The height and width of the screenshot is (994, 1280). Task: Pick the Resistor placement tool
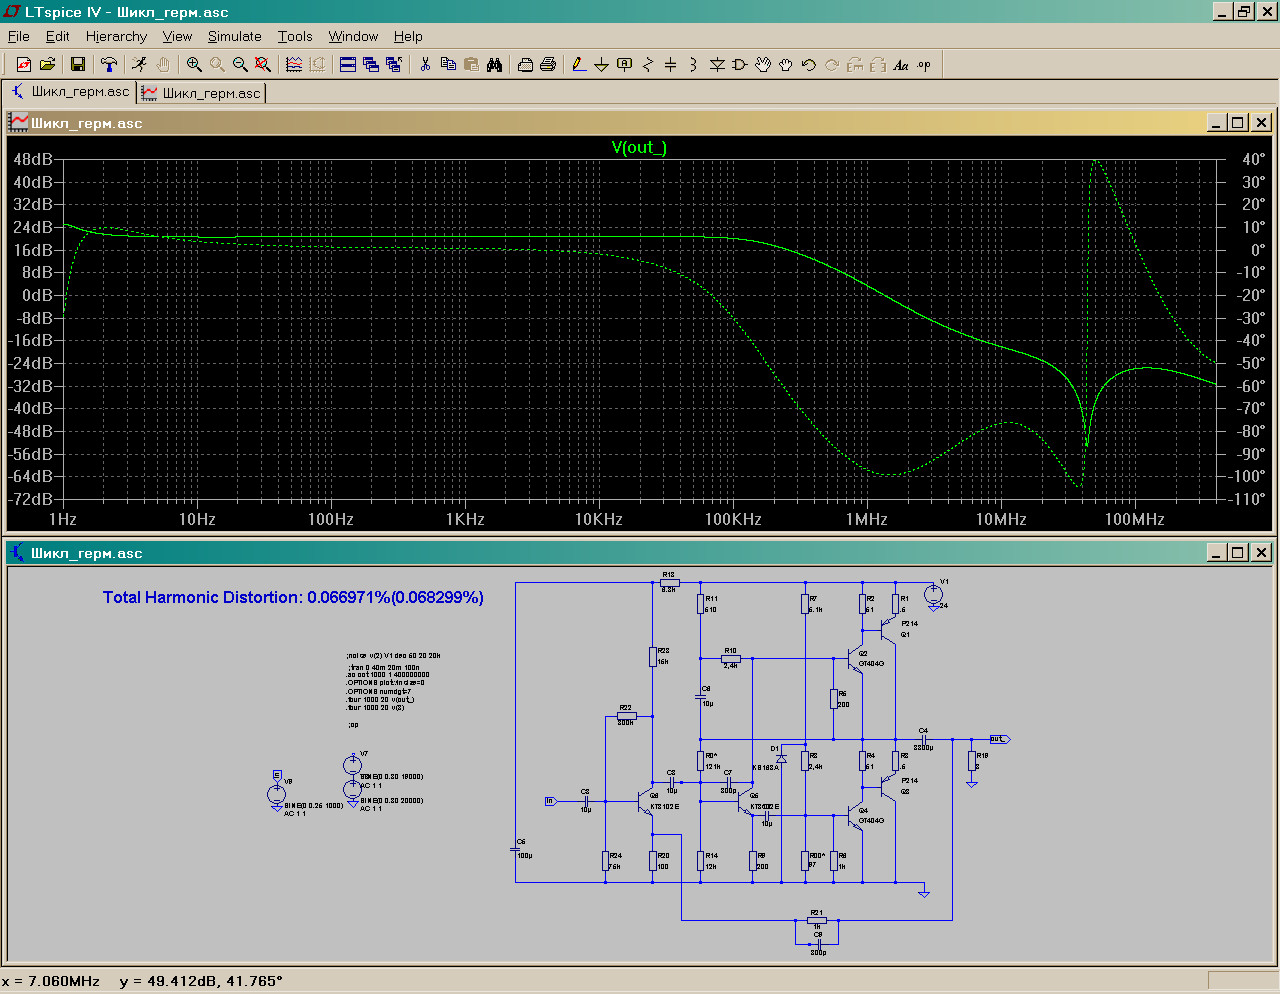(x=648, y=65)
